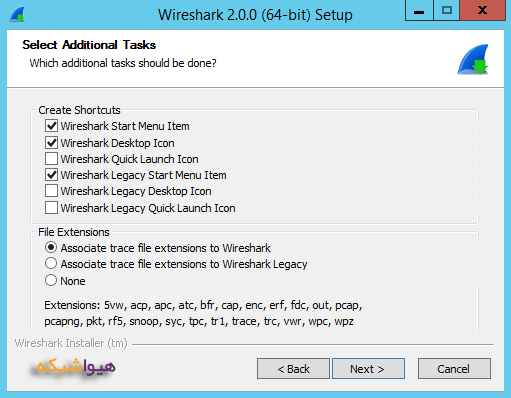The height and width of the screenshot is (398, 511).
Task: Close the Wireshark Setup window
Action: pos(482,11)
